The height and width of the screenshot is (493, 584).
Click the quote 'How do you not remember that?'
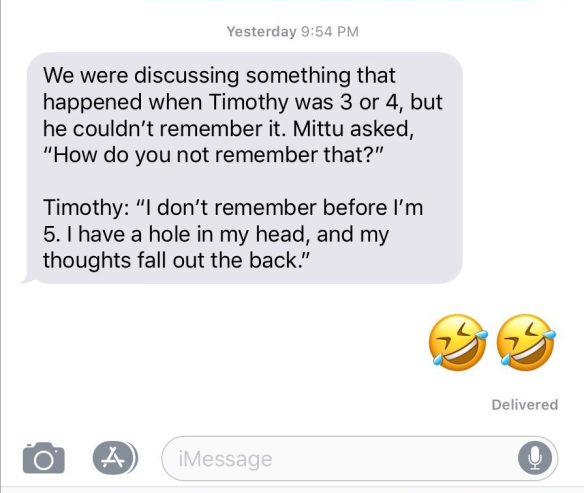click(213, 155)
